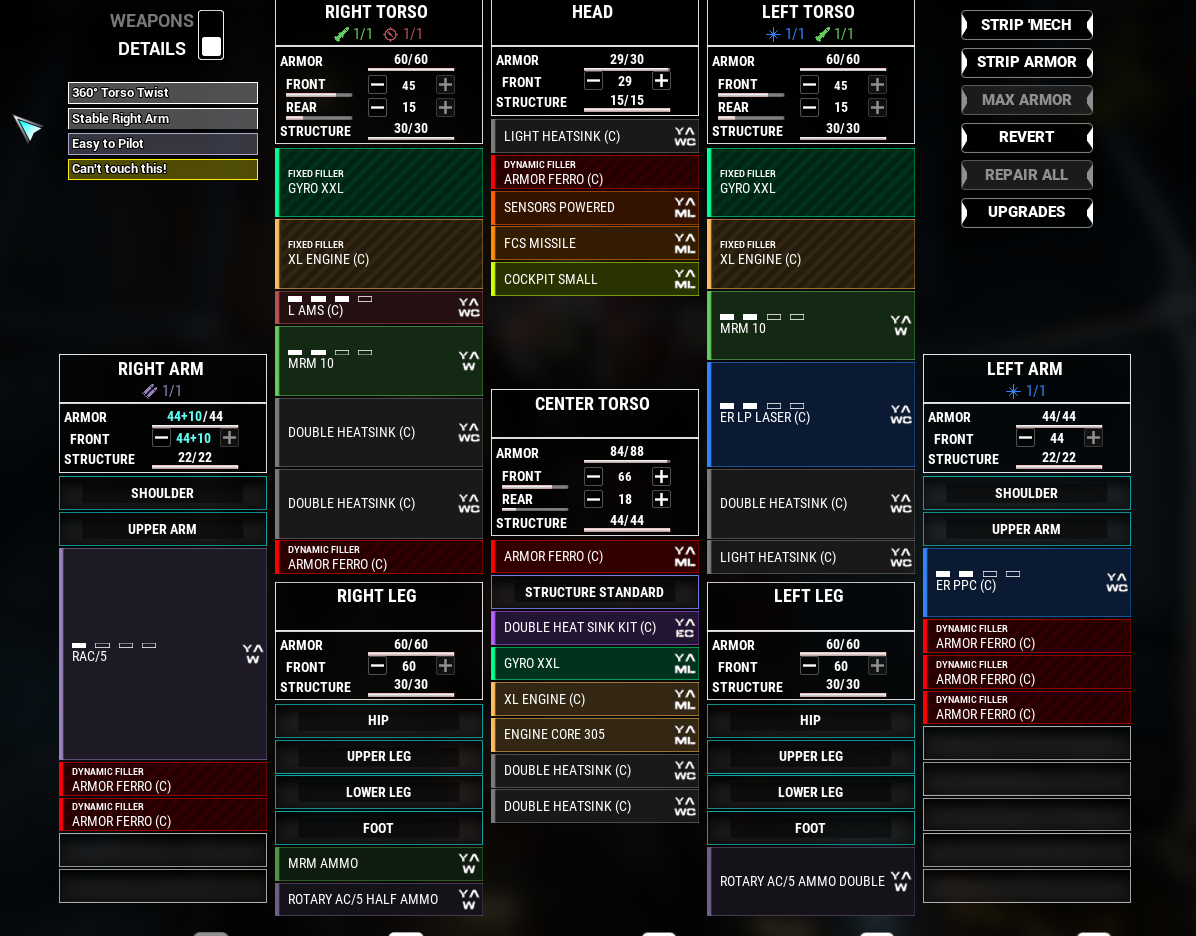
Task: Select the Left Leg Foot slot
Action: tap(811, 828)
